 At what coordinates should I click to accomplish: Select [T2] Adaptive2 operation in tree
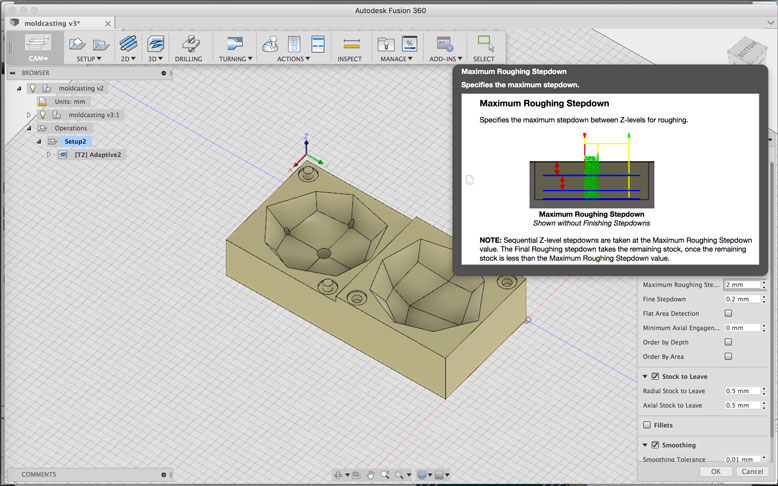98,155
